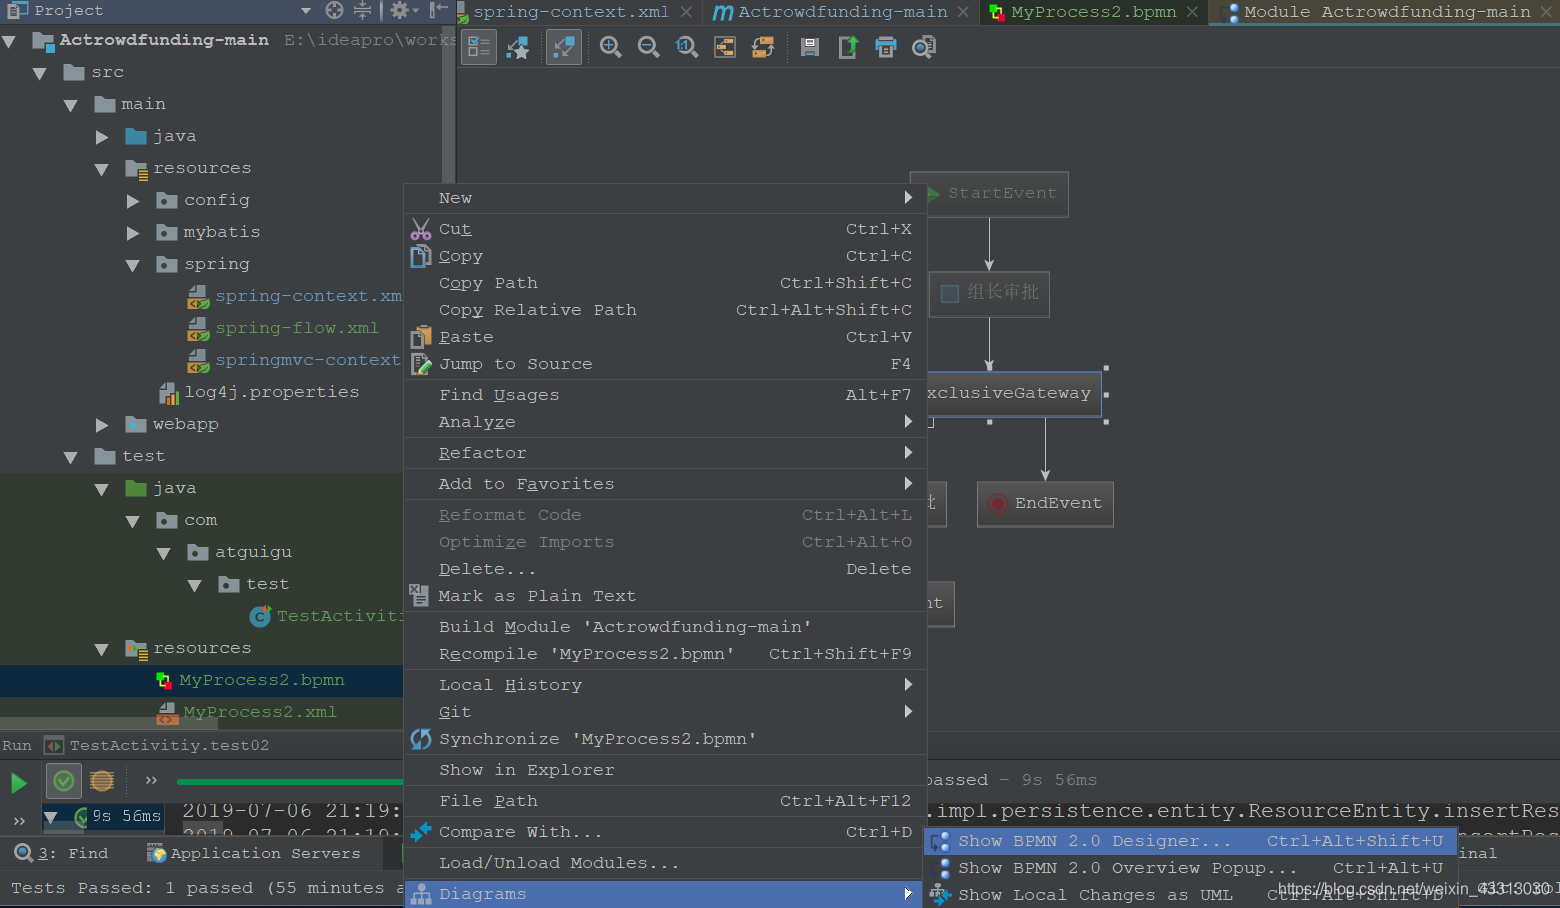Collapse the src folder
Screen dimensions: 1560x908
click(x=40, y=73)
